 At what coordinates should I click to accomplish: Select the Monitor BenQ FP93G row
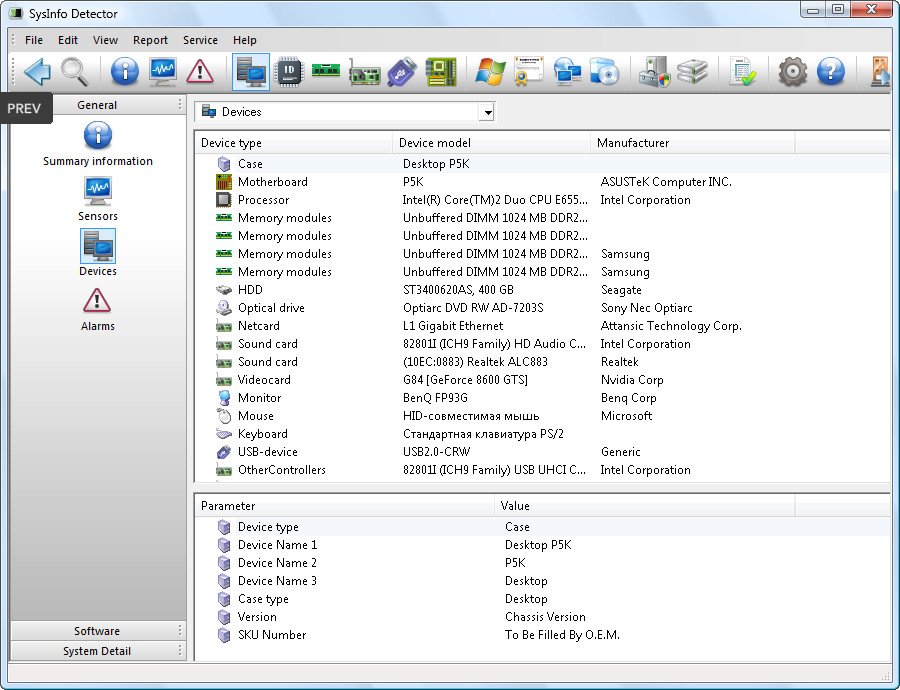click(x=542, y=398)
